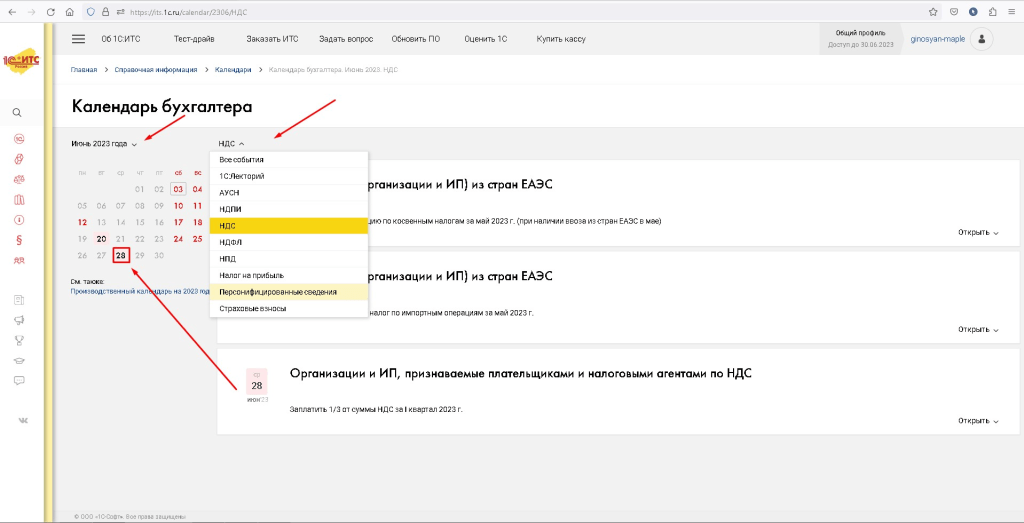
Task: Select НДФЛ in the filter list
Action: pyautogui.click(x=230, y=242)
